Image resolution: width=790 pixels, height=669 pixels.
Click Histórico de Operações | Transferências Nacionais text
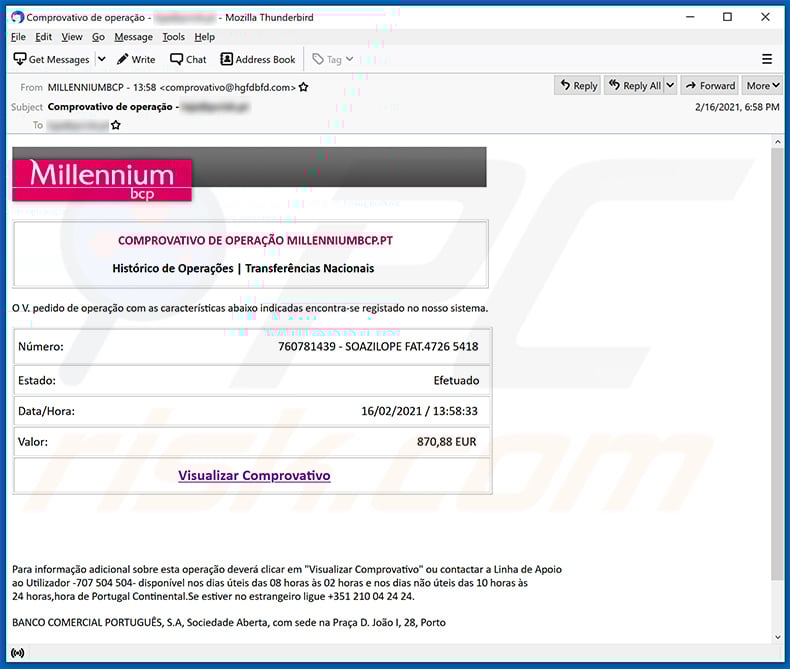coord(243,268)
